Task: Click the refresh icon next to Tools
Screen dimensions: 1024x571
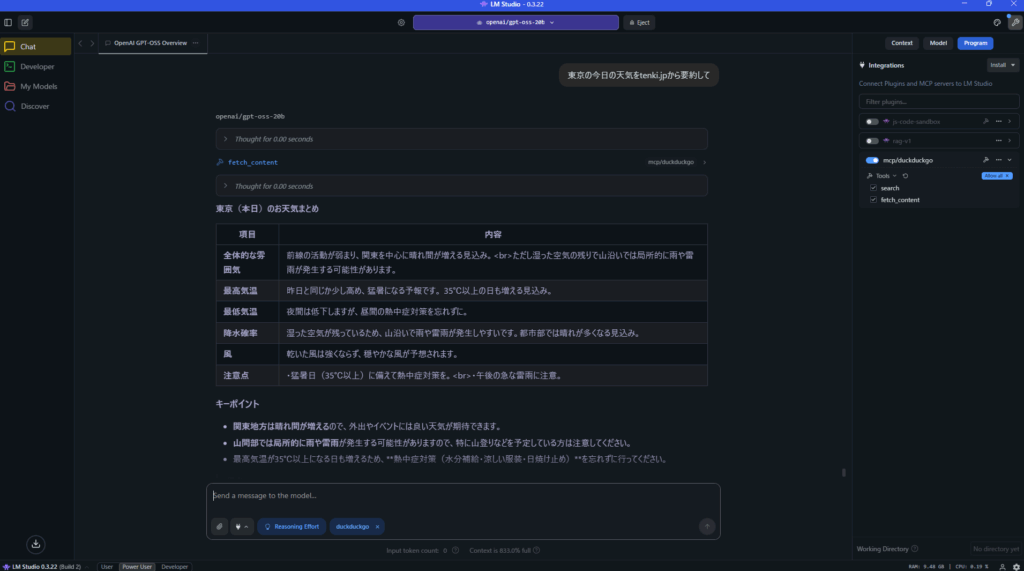Action: click(x=905, y=176)
